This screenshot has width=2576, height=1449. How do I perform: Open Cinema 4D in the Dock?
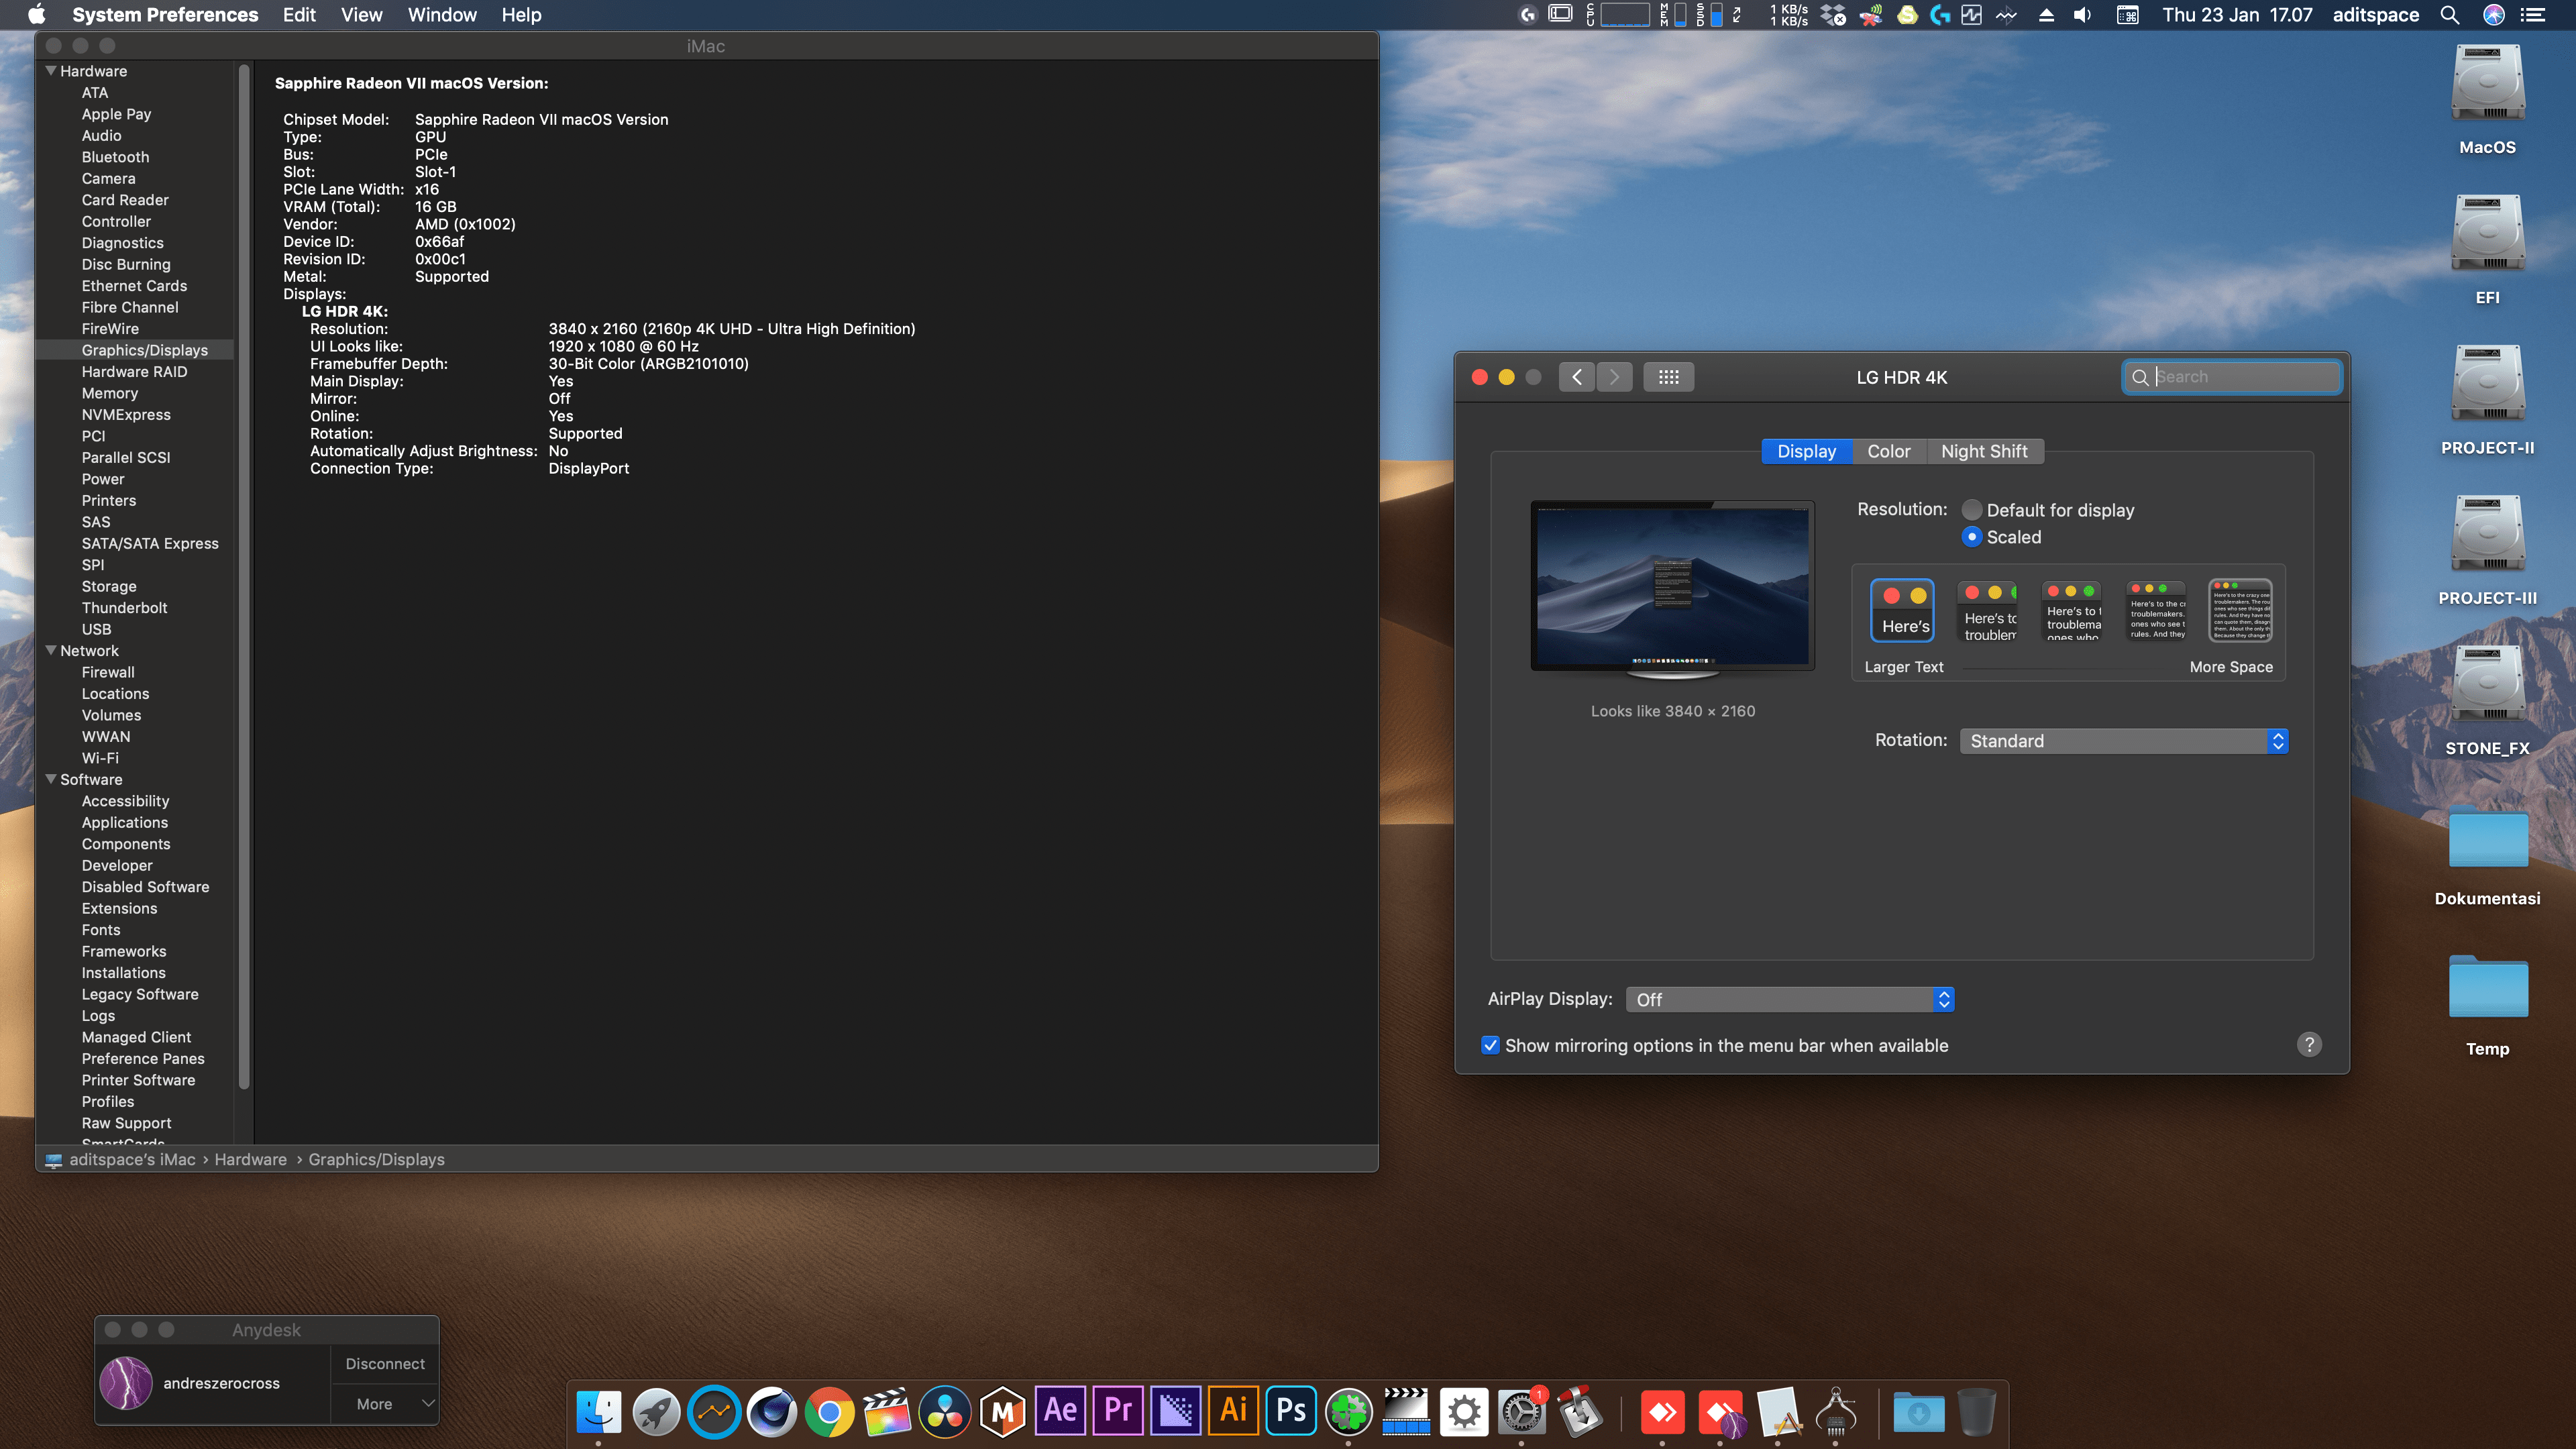772,1412
